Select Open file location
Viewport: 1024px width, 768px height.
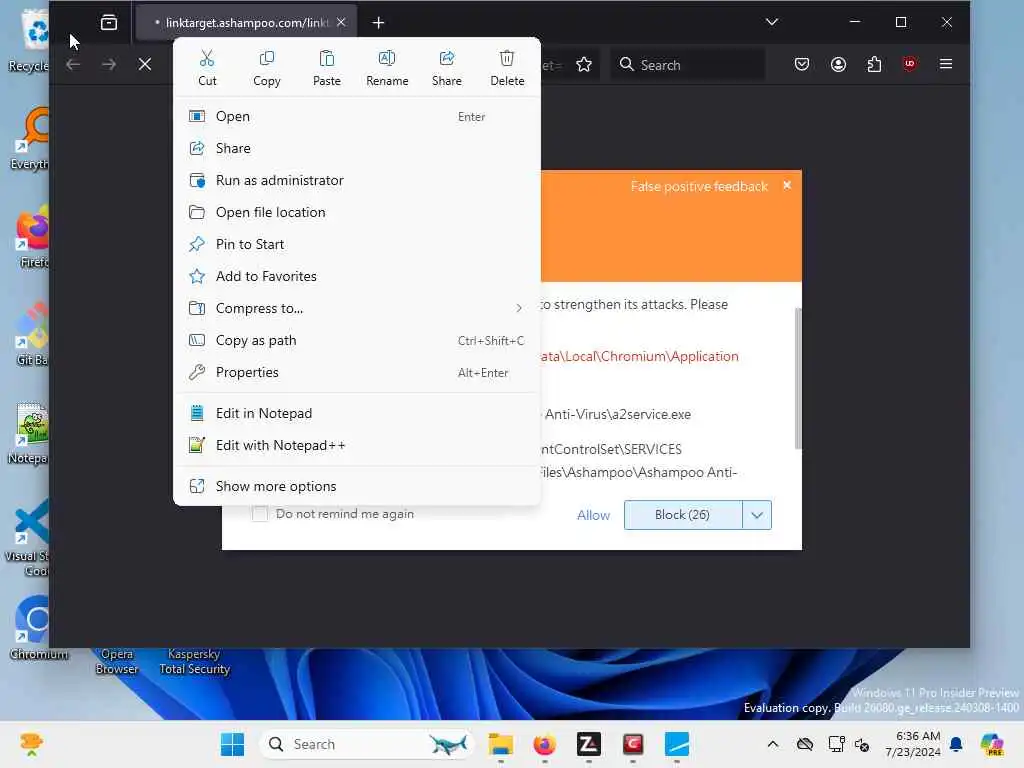pos(357,212)
